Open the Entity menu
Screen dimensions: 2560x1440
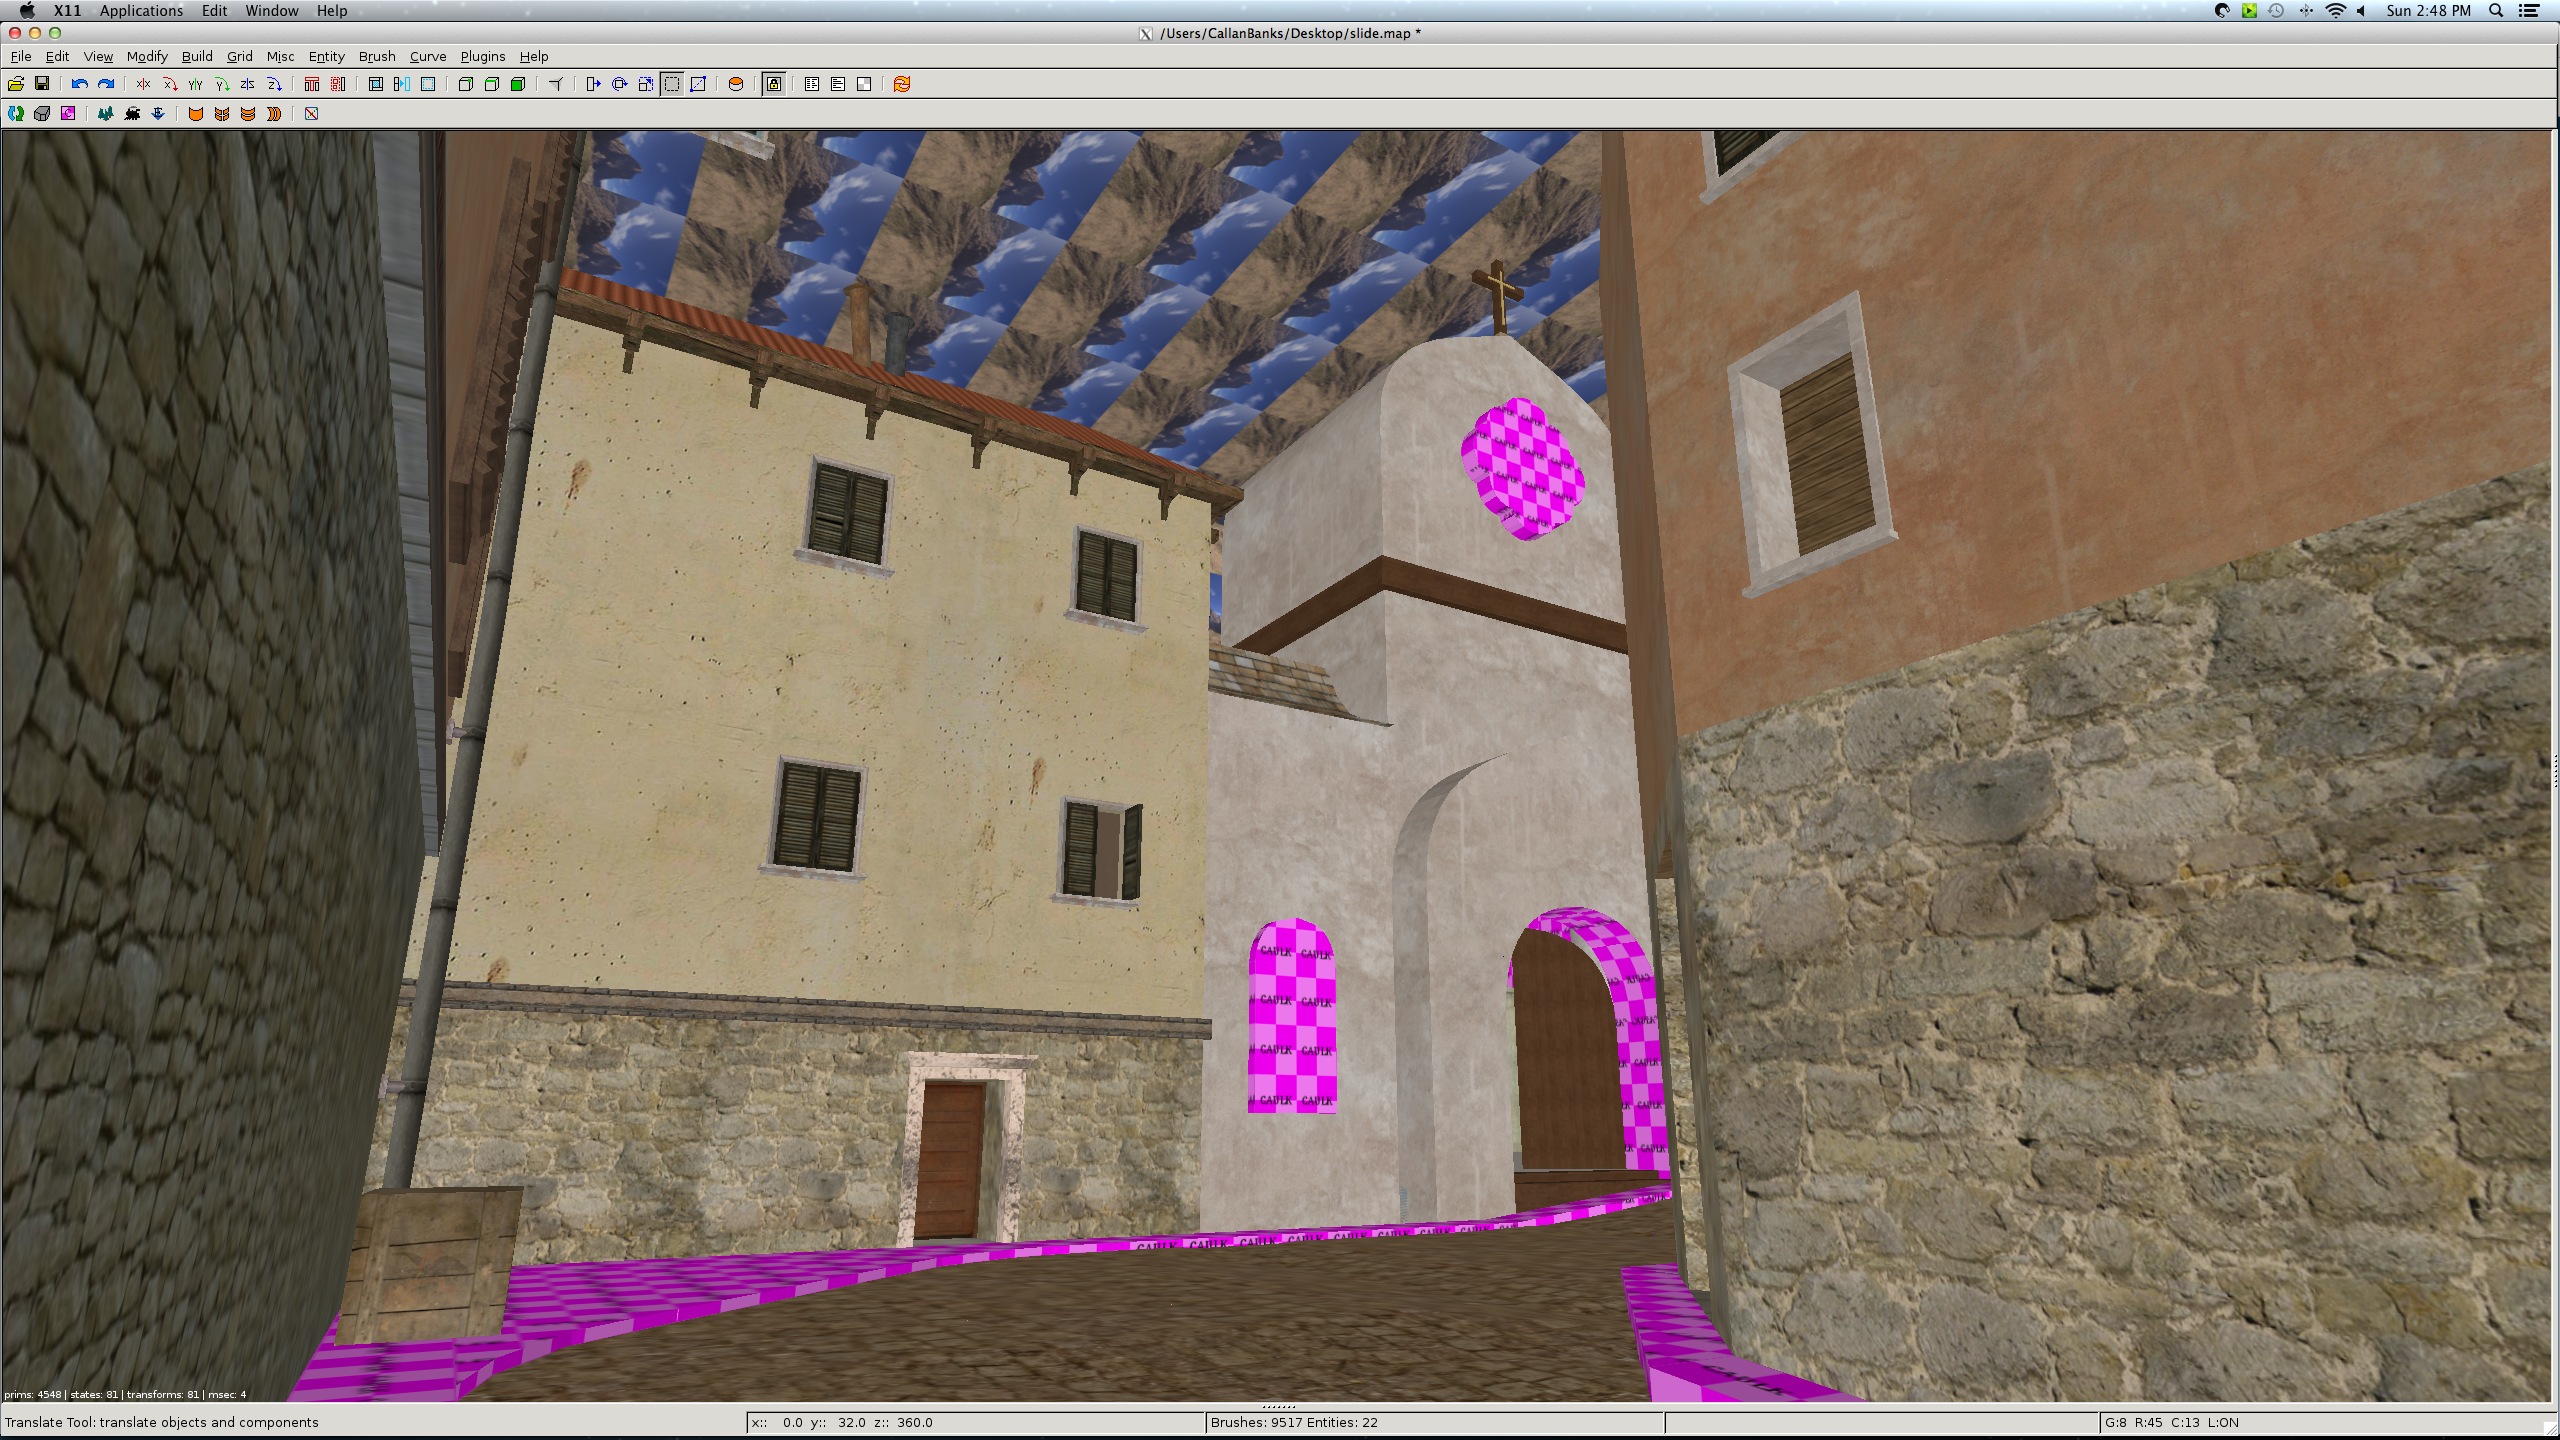click(326, 57)
